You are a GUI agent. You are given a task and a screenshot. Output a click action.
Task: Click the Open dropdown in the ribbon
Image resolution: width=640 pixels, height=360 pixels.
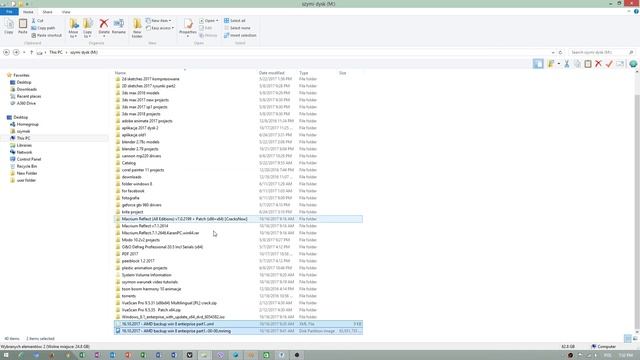tap(209, 20)
